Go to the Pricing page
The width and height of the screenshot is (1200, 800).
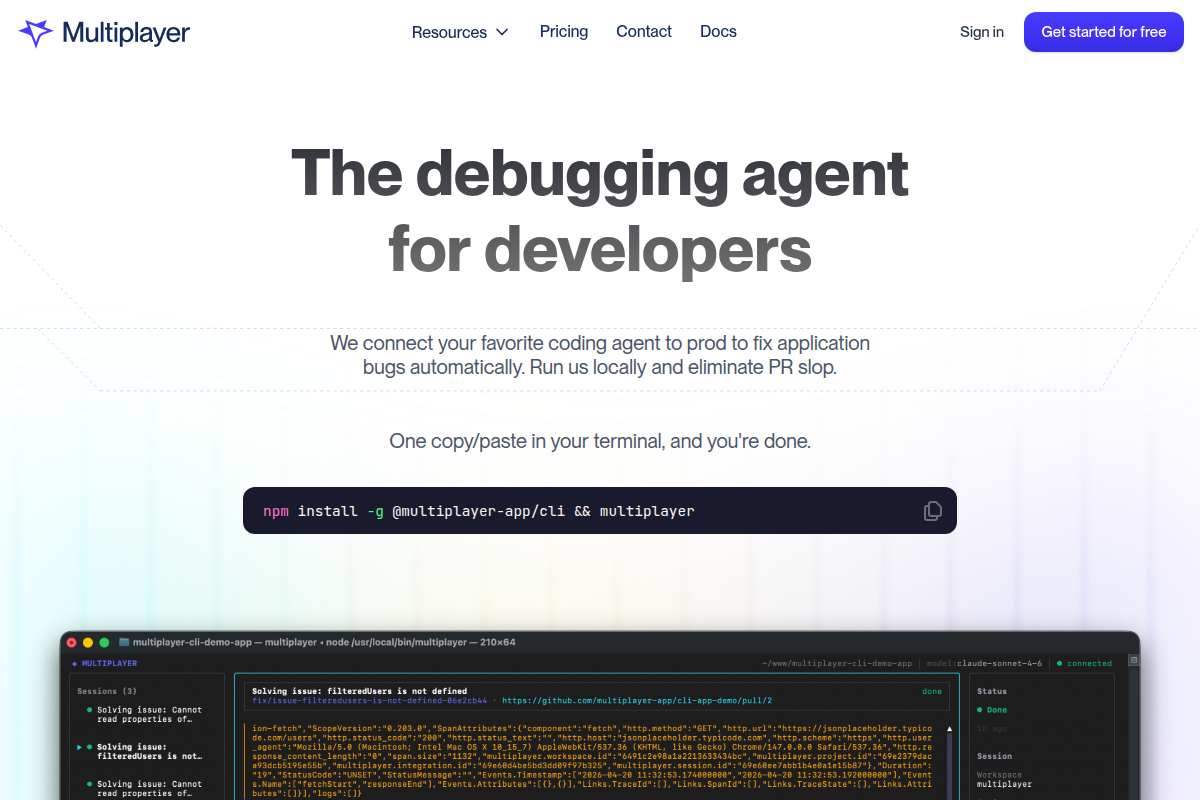(x=564, y=32)
